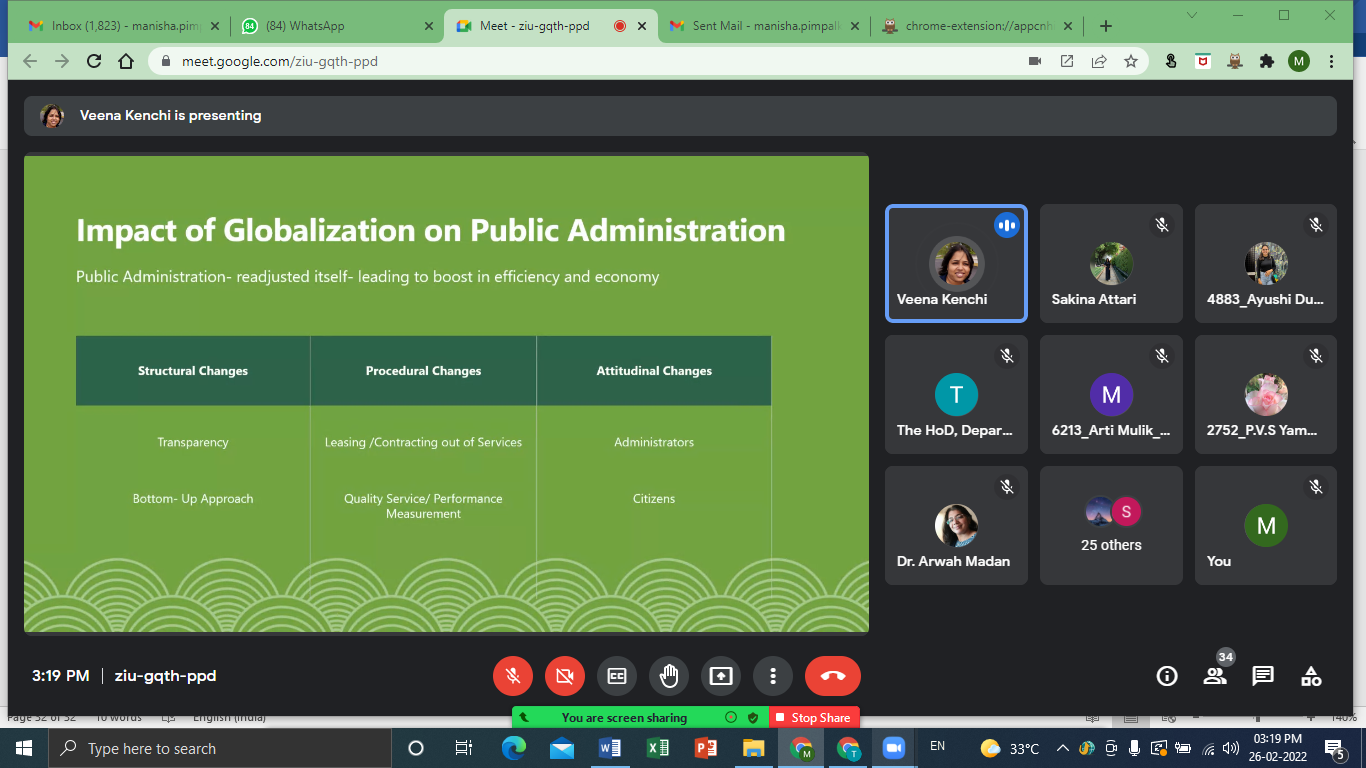Click the Veena Kenchi video tile
The width and height of the screenshot is (1366, 768).
click(956, 264)
